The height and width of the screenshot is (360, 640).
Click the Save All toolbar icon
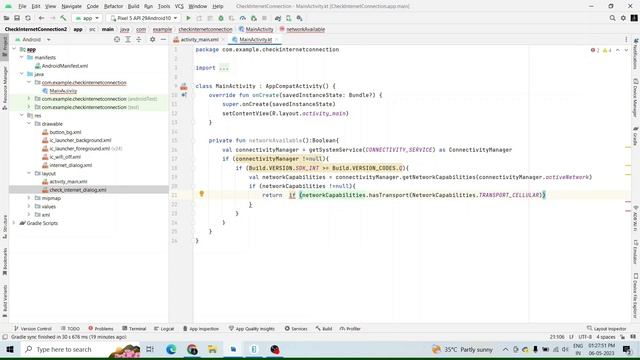click(17, 18)
